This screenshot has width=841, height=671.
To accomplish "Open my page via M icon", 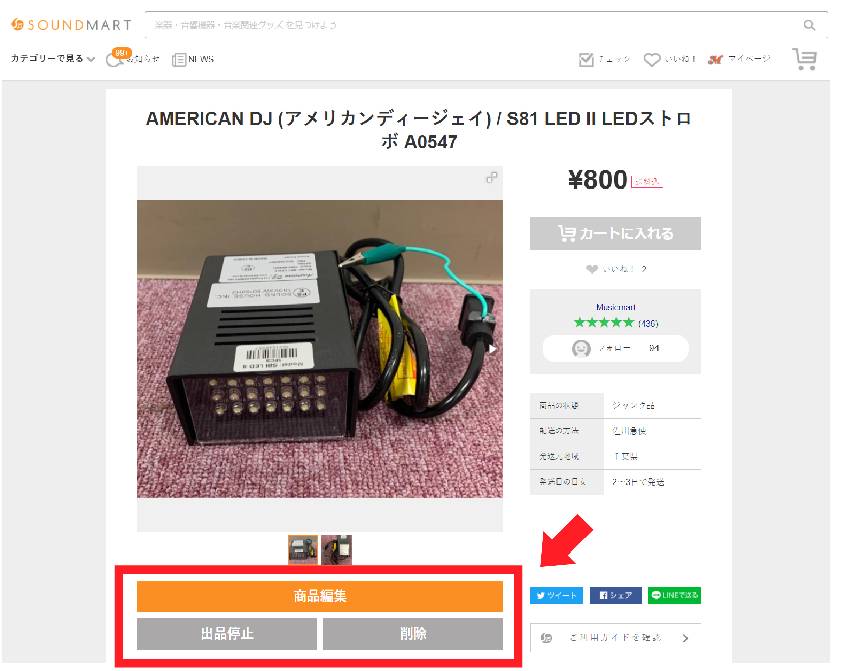I will 715,60.
